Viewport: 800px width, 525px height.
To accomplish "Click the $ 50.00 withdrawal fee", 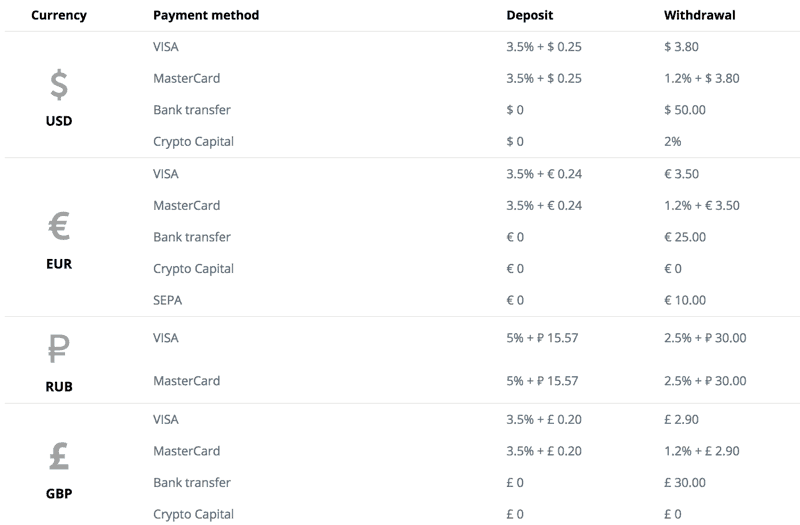I will [x=685, y=110].
